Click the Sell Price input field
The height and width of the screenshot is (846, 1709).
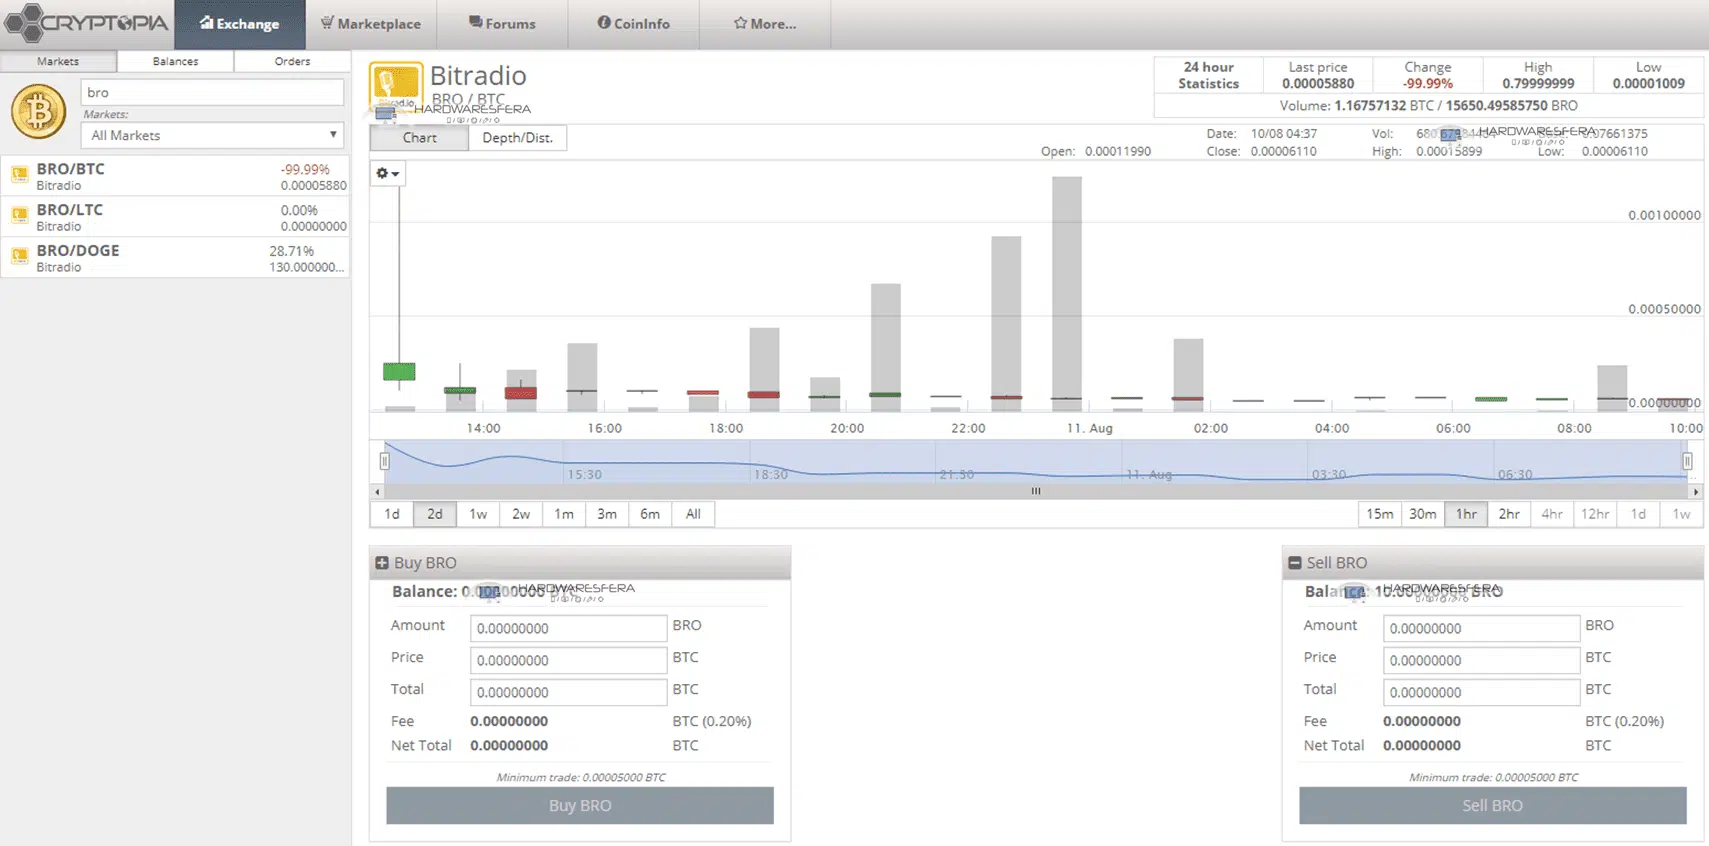tap(1481, 660)
